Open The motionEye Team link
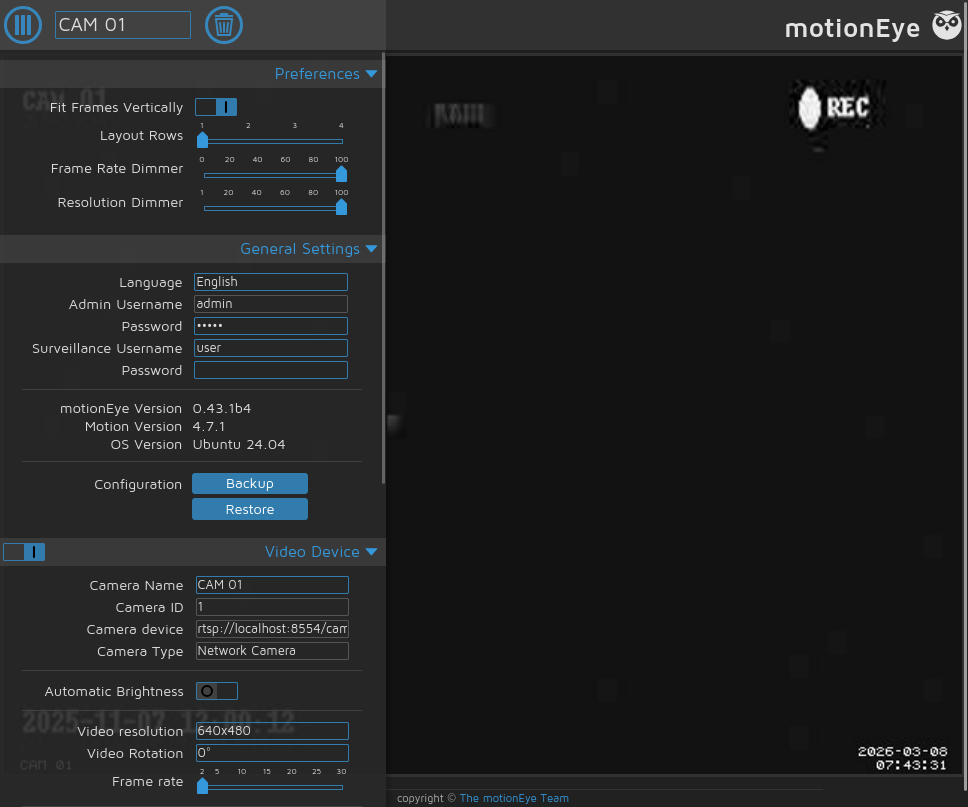Image resolution: width=968 pixels, height=807 pixels. [x=514, y=798]
